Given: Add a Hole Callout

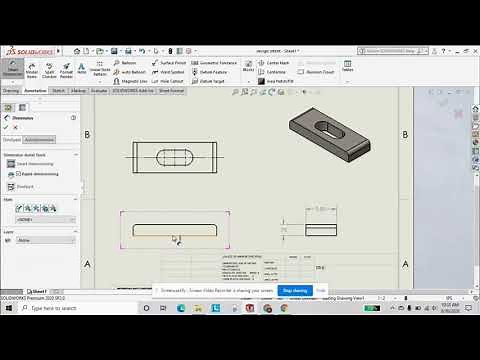Looking at the screenshot, I should pyautogui.click(x=167, y=81).
